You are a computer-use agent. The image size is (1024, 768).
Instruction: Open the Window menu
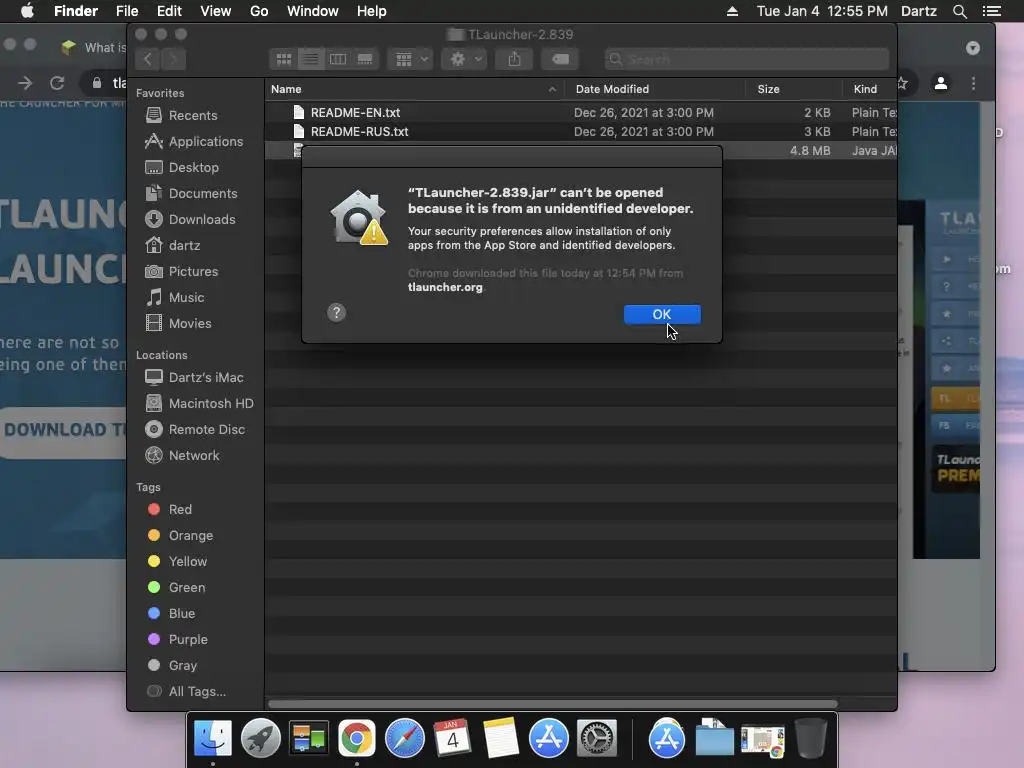click(x=312, y=11)
